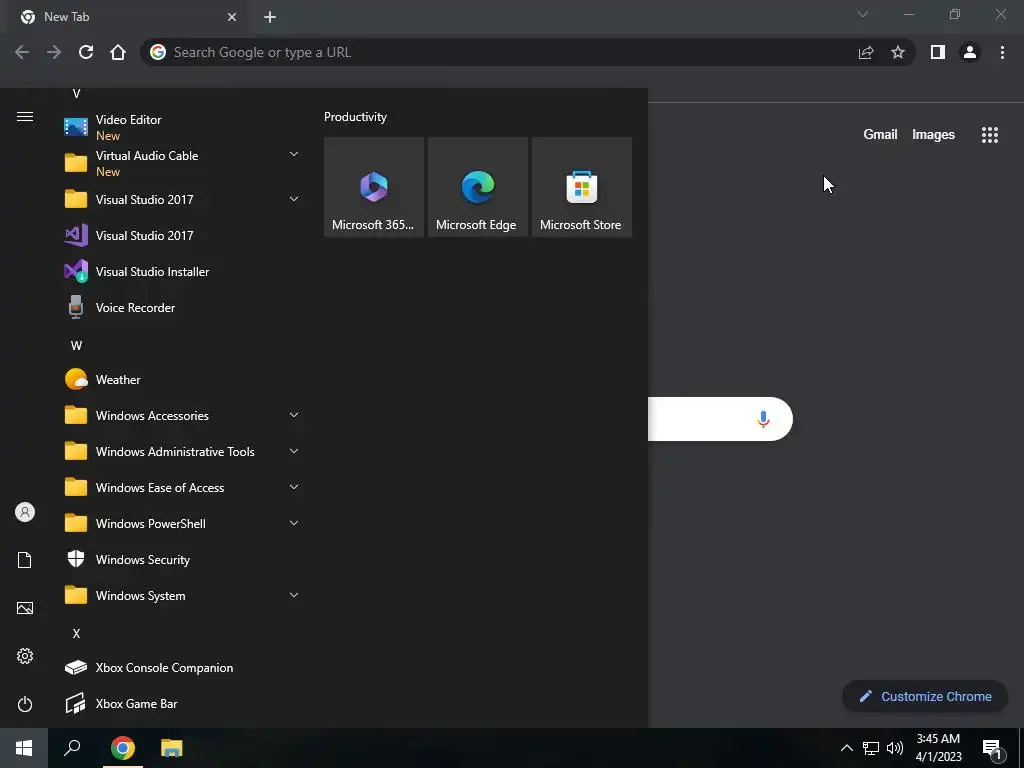Expand the Windows PowerShell folder
This screenshot has width=1024, height=768.
[294, 523]
